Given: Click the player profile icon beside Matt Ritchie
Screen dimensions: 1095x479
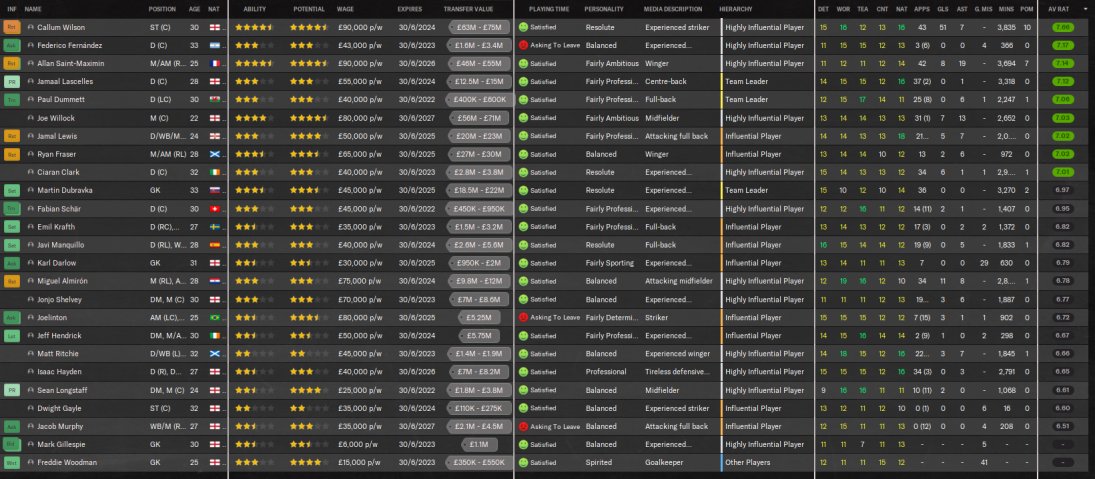Looking at the screenshot, I should 31,354.
